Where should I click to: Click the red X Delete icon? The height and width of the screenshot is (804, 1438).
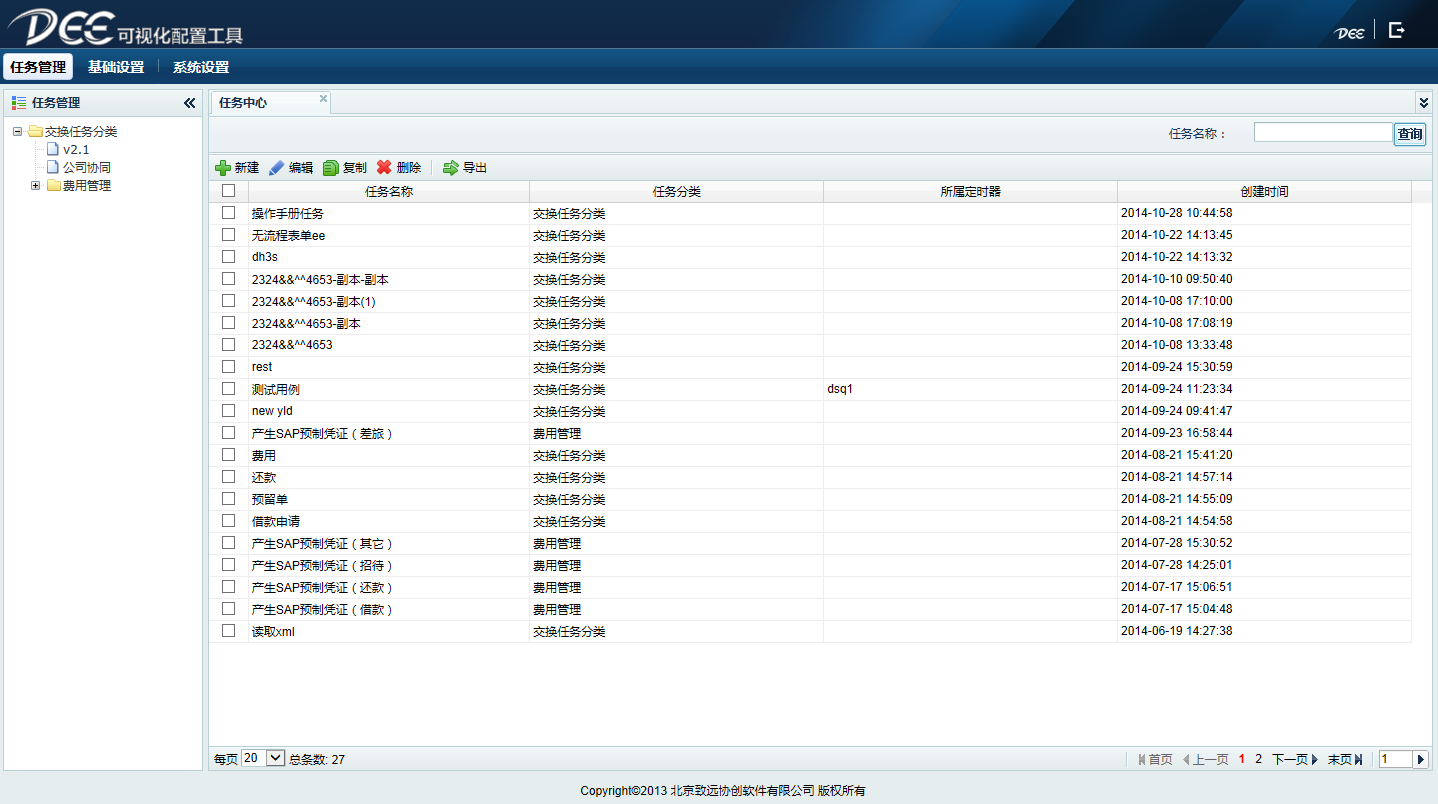tap(384, 168)
